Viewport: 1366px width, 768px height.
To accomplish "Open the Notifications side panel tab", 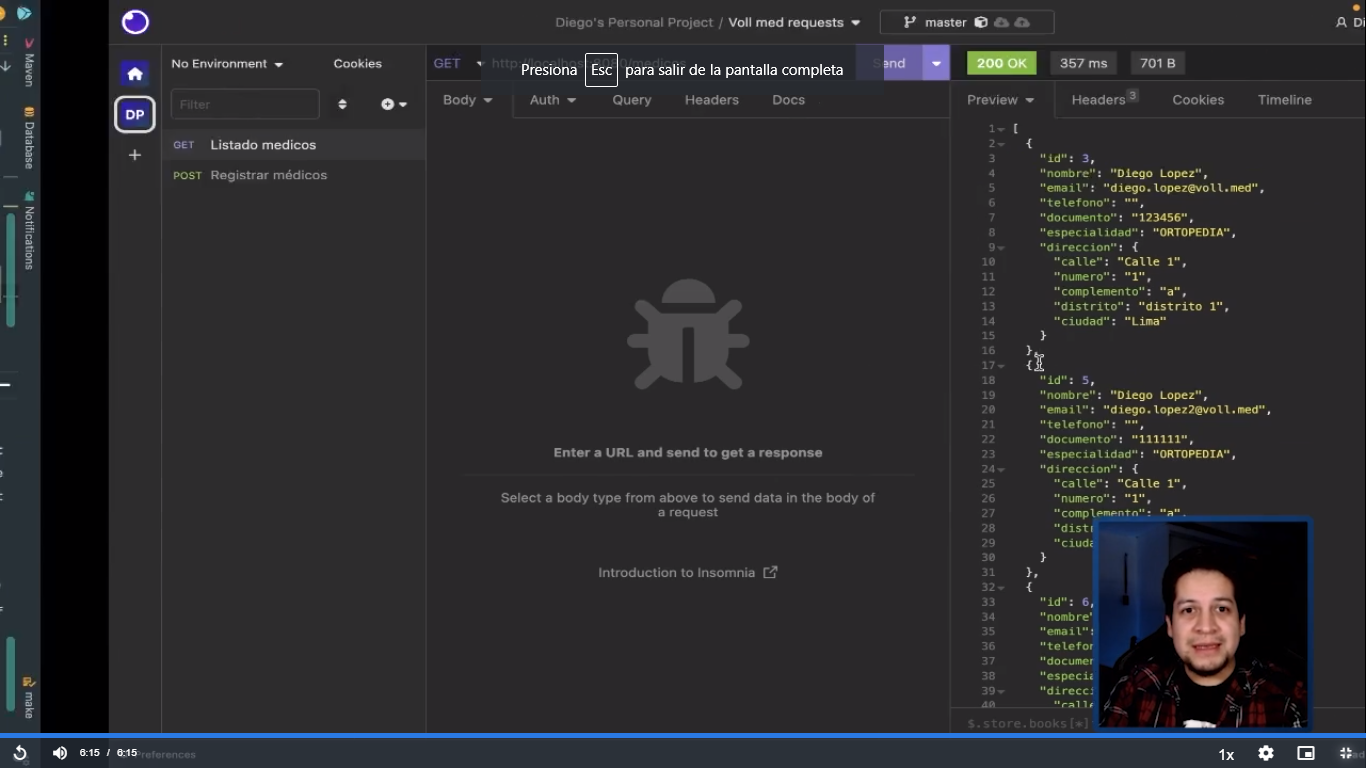I will (x=29, y=230).
